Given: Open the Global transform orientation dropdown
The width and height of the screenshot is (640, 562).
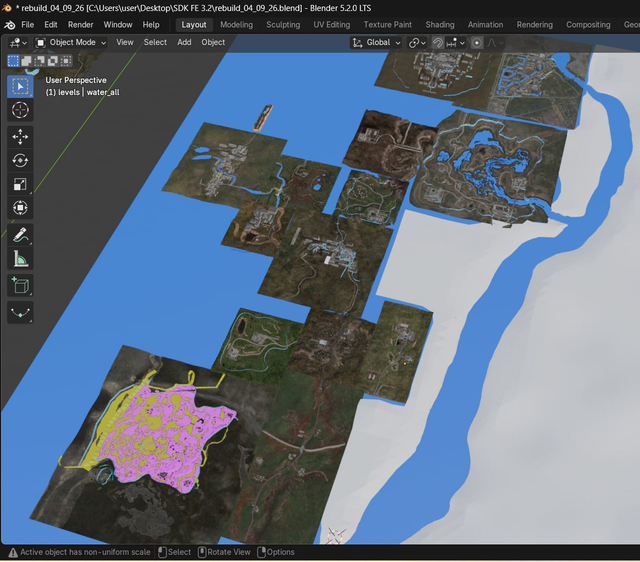Looking at the screenshot, I should coord(376,43).
